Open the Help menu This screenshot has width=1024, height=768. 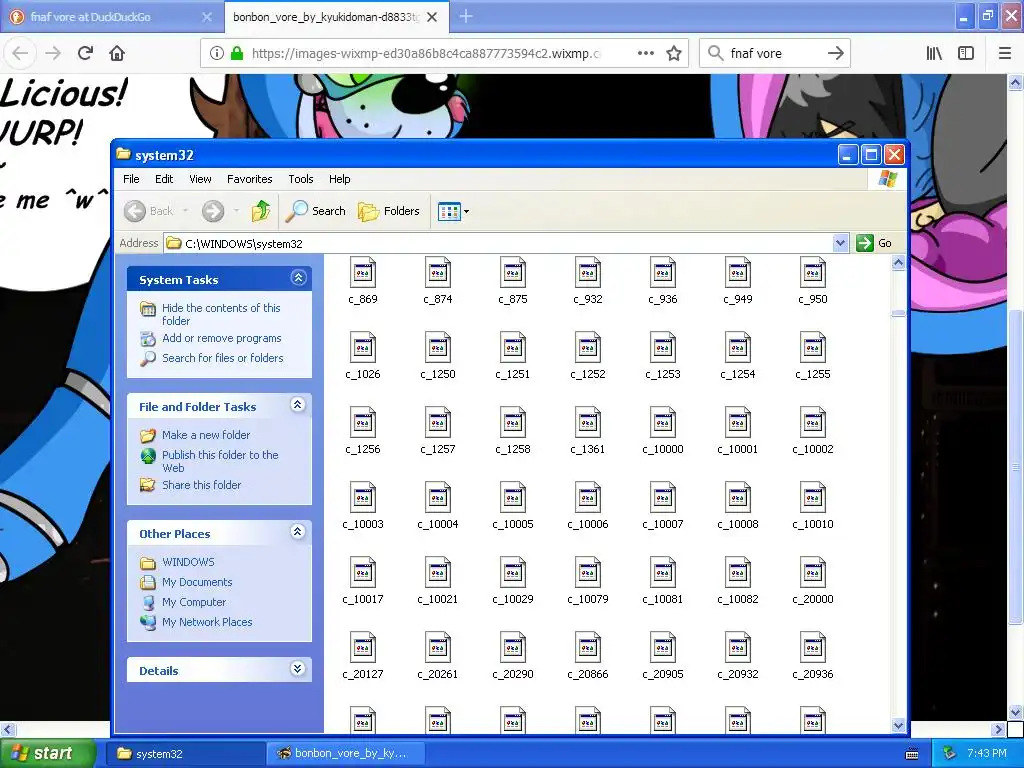[339, 179]
